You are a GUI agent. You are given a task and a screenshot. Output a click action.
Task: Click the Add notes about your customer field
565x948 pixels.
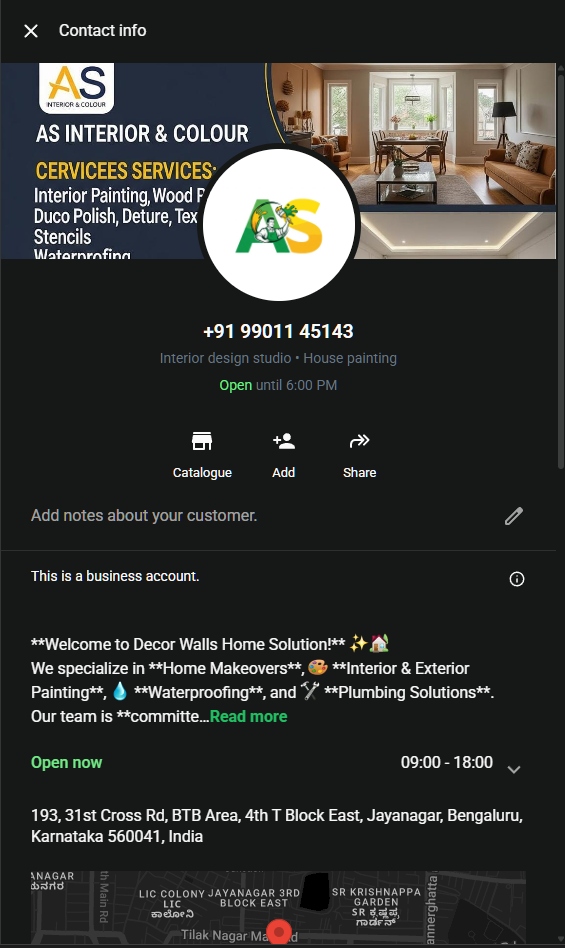(x=144, y=516)
